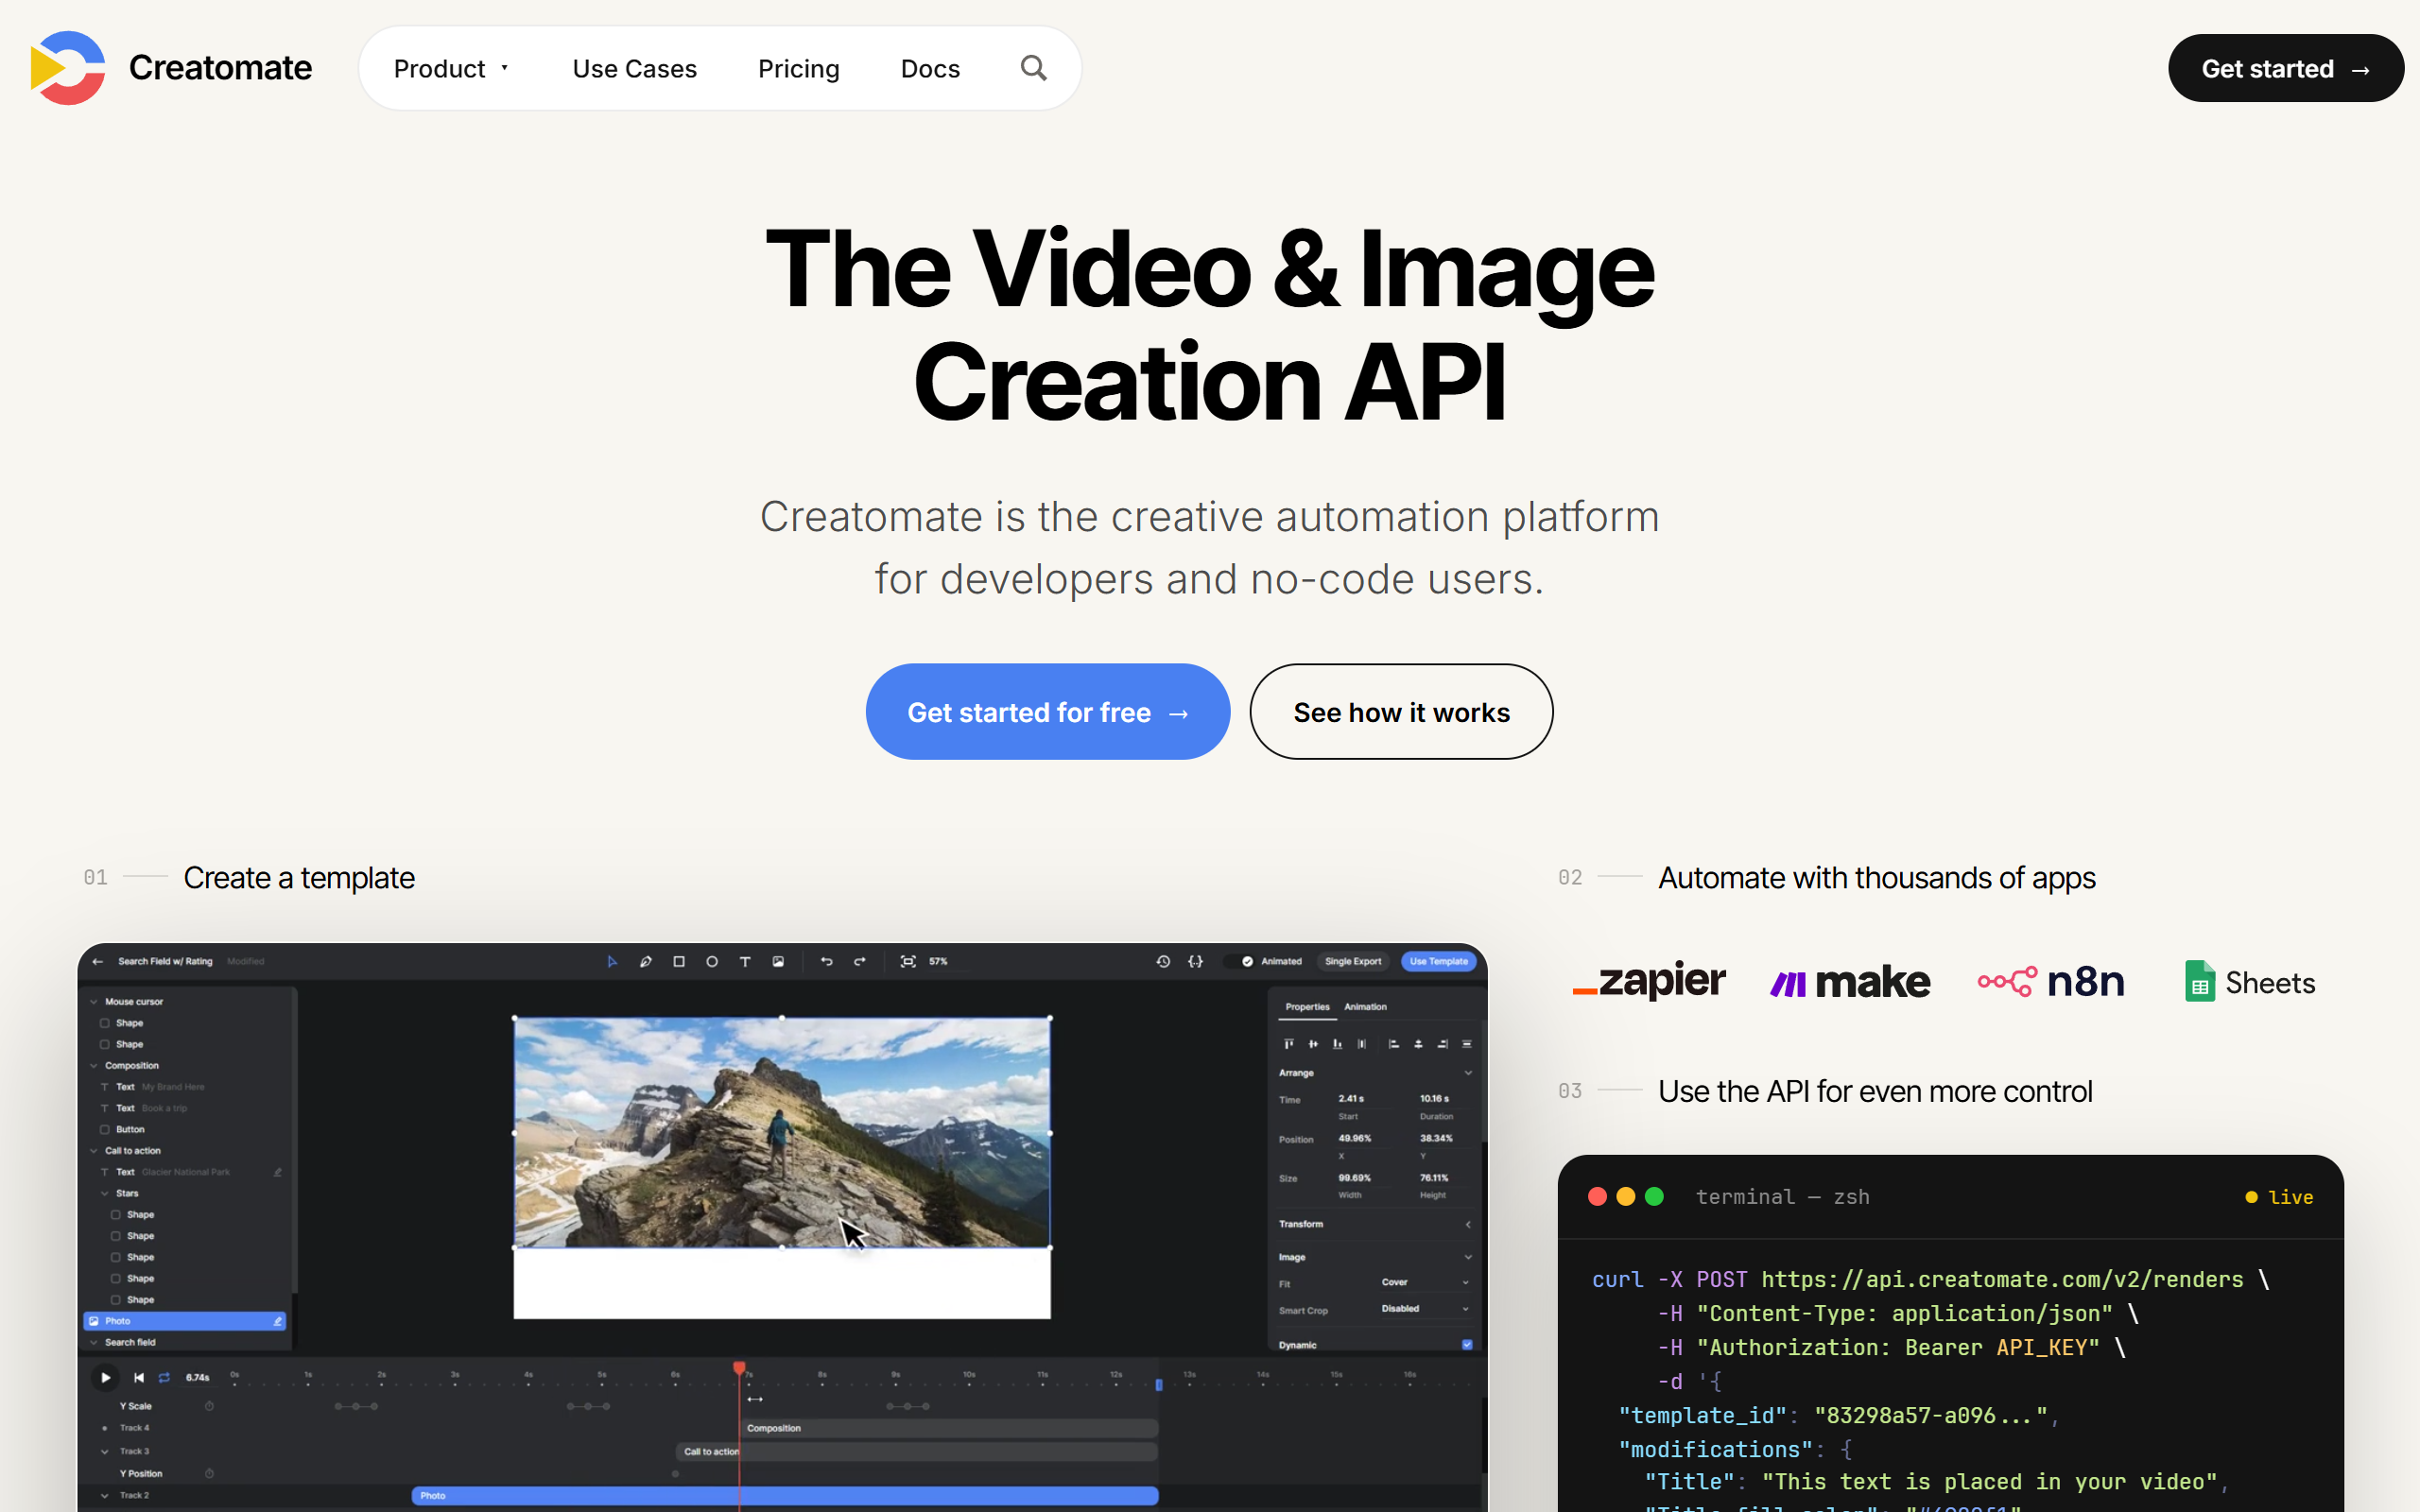Click the skip-to-start timeline icon
Screen dimensions: 2420x1512
pos(139,1377)
